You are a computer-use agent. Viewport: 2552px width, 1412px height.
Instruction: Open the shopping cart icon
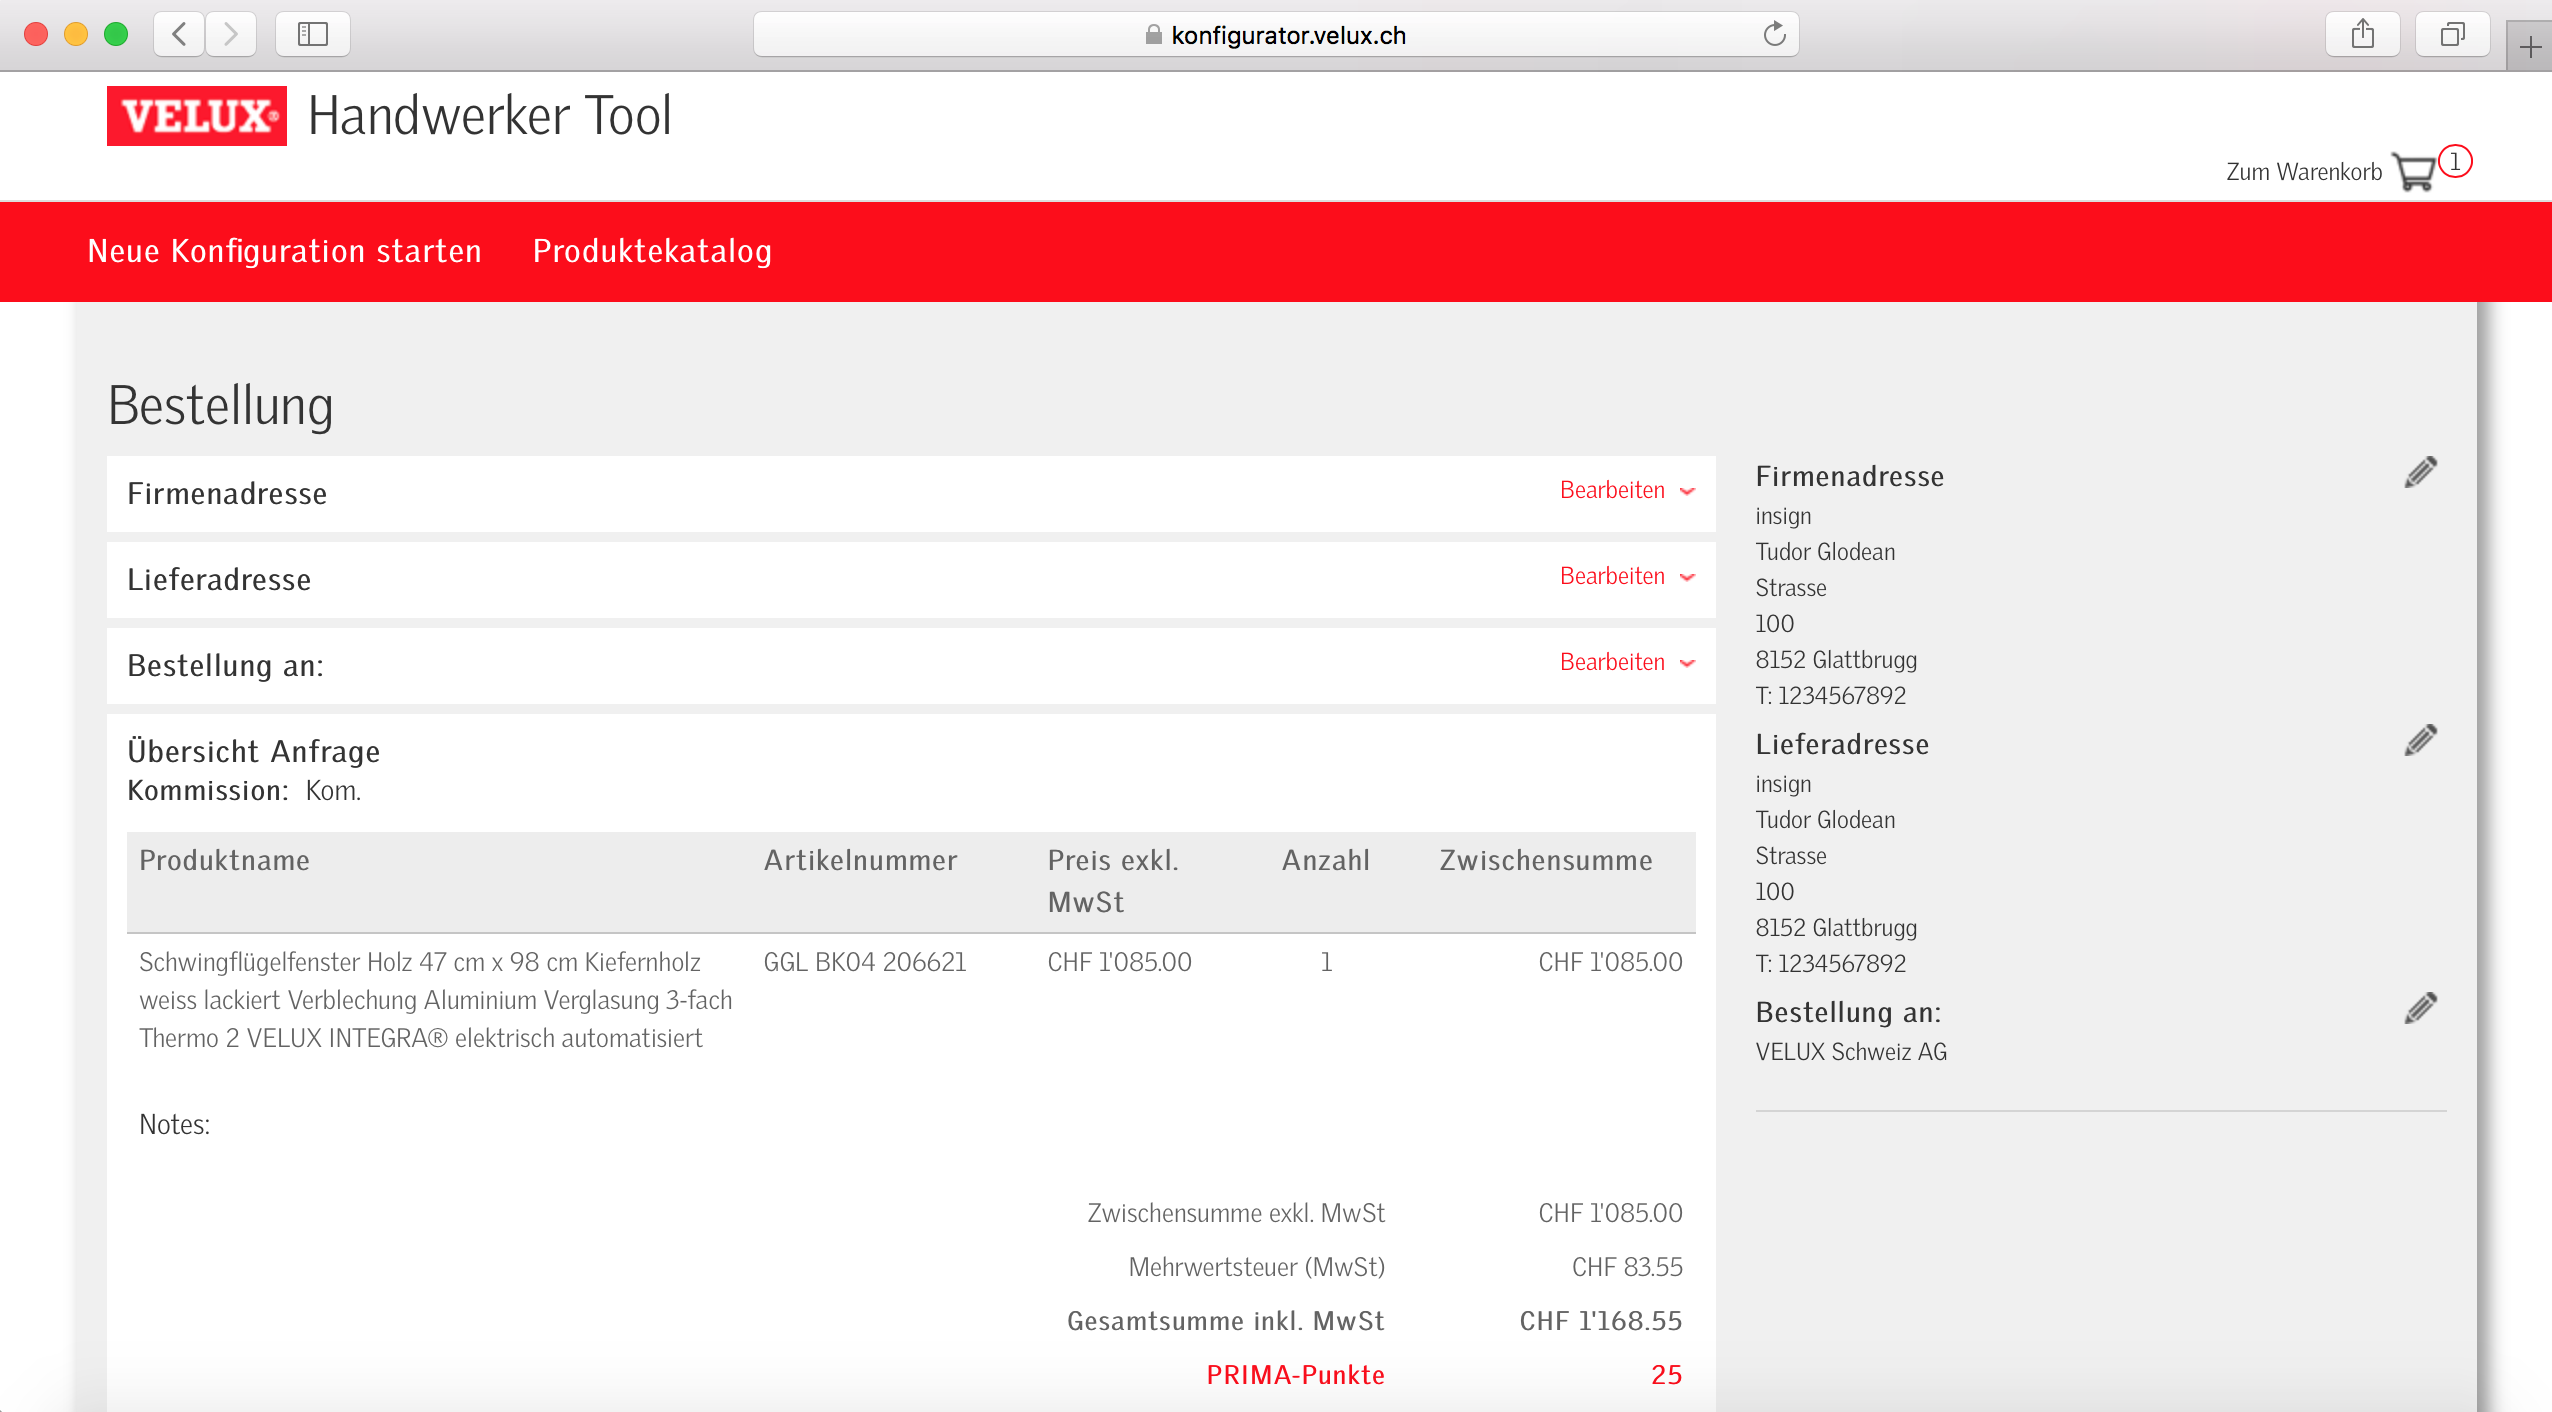[2413, 172]
